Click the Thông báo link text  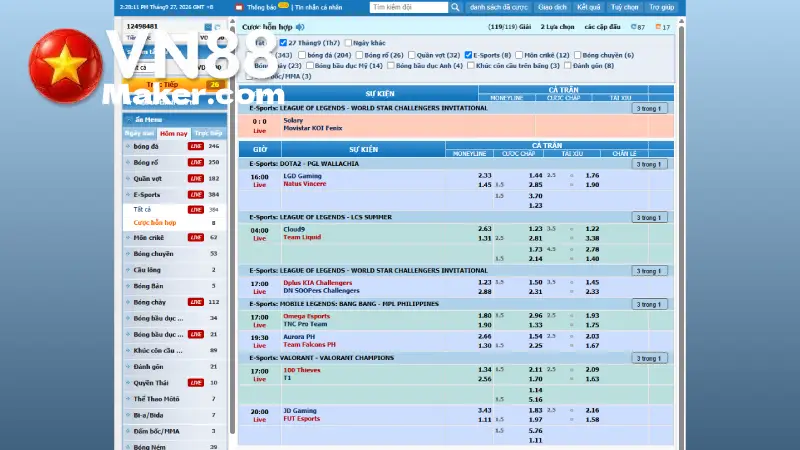[262, 8]
